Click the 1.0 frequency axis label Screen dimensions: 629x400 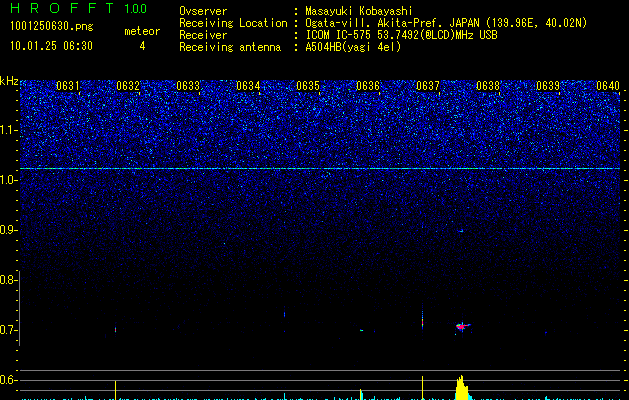click(8, 181)
